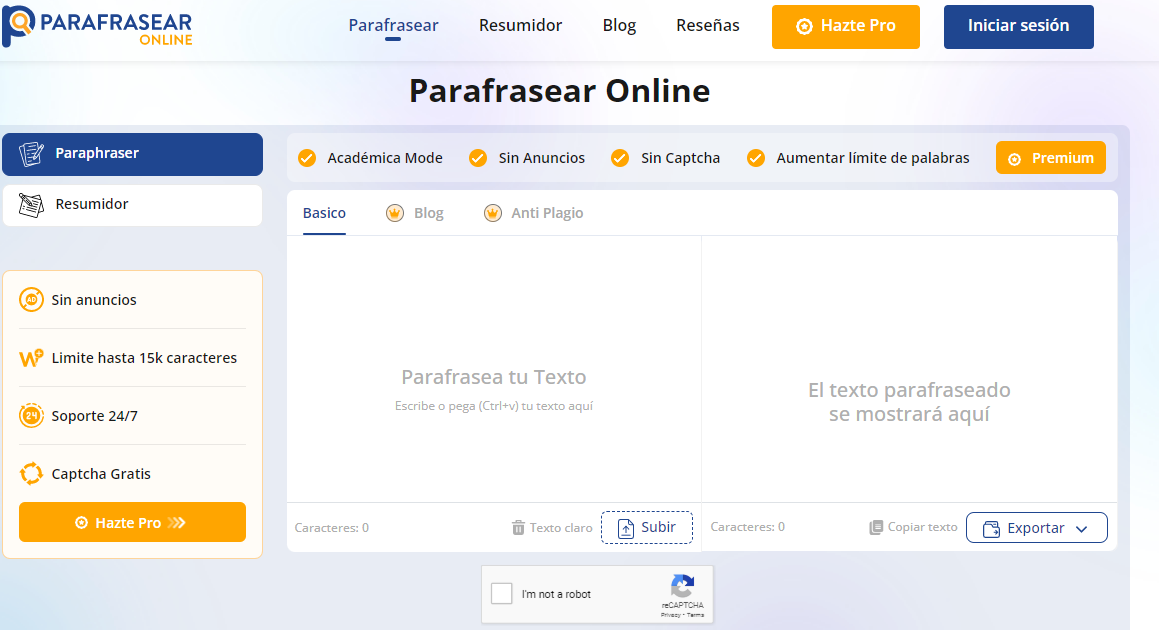The width and height of the screenshot is (1159, 630).
Task: Click the Soporte 24/7 text
Action: pos(95,416)
